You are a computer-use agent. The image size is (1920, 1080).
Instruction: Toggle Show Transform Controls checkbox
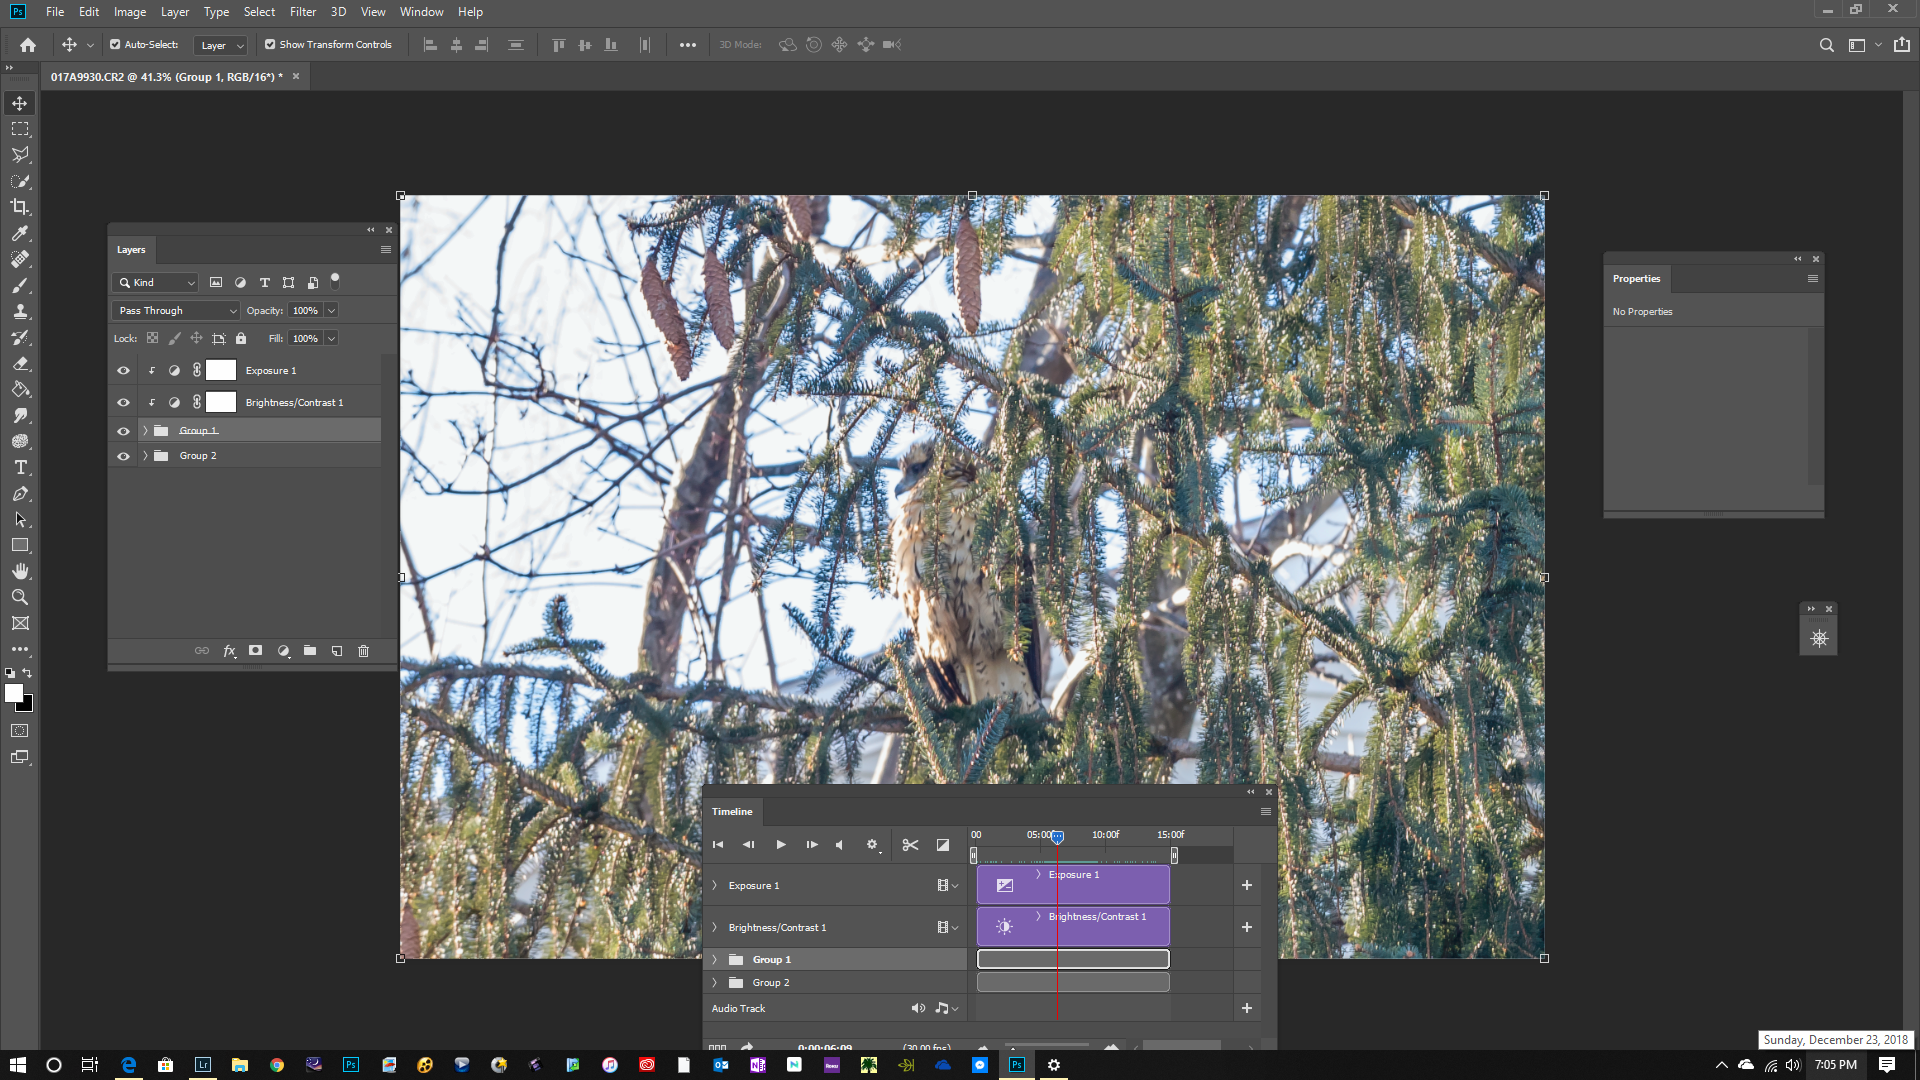point(270,45)
